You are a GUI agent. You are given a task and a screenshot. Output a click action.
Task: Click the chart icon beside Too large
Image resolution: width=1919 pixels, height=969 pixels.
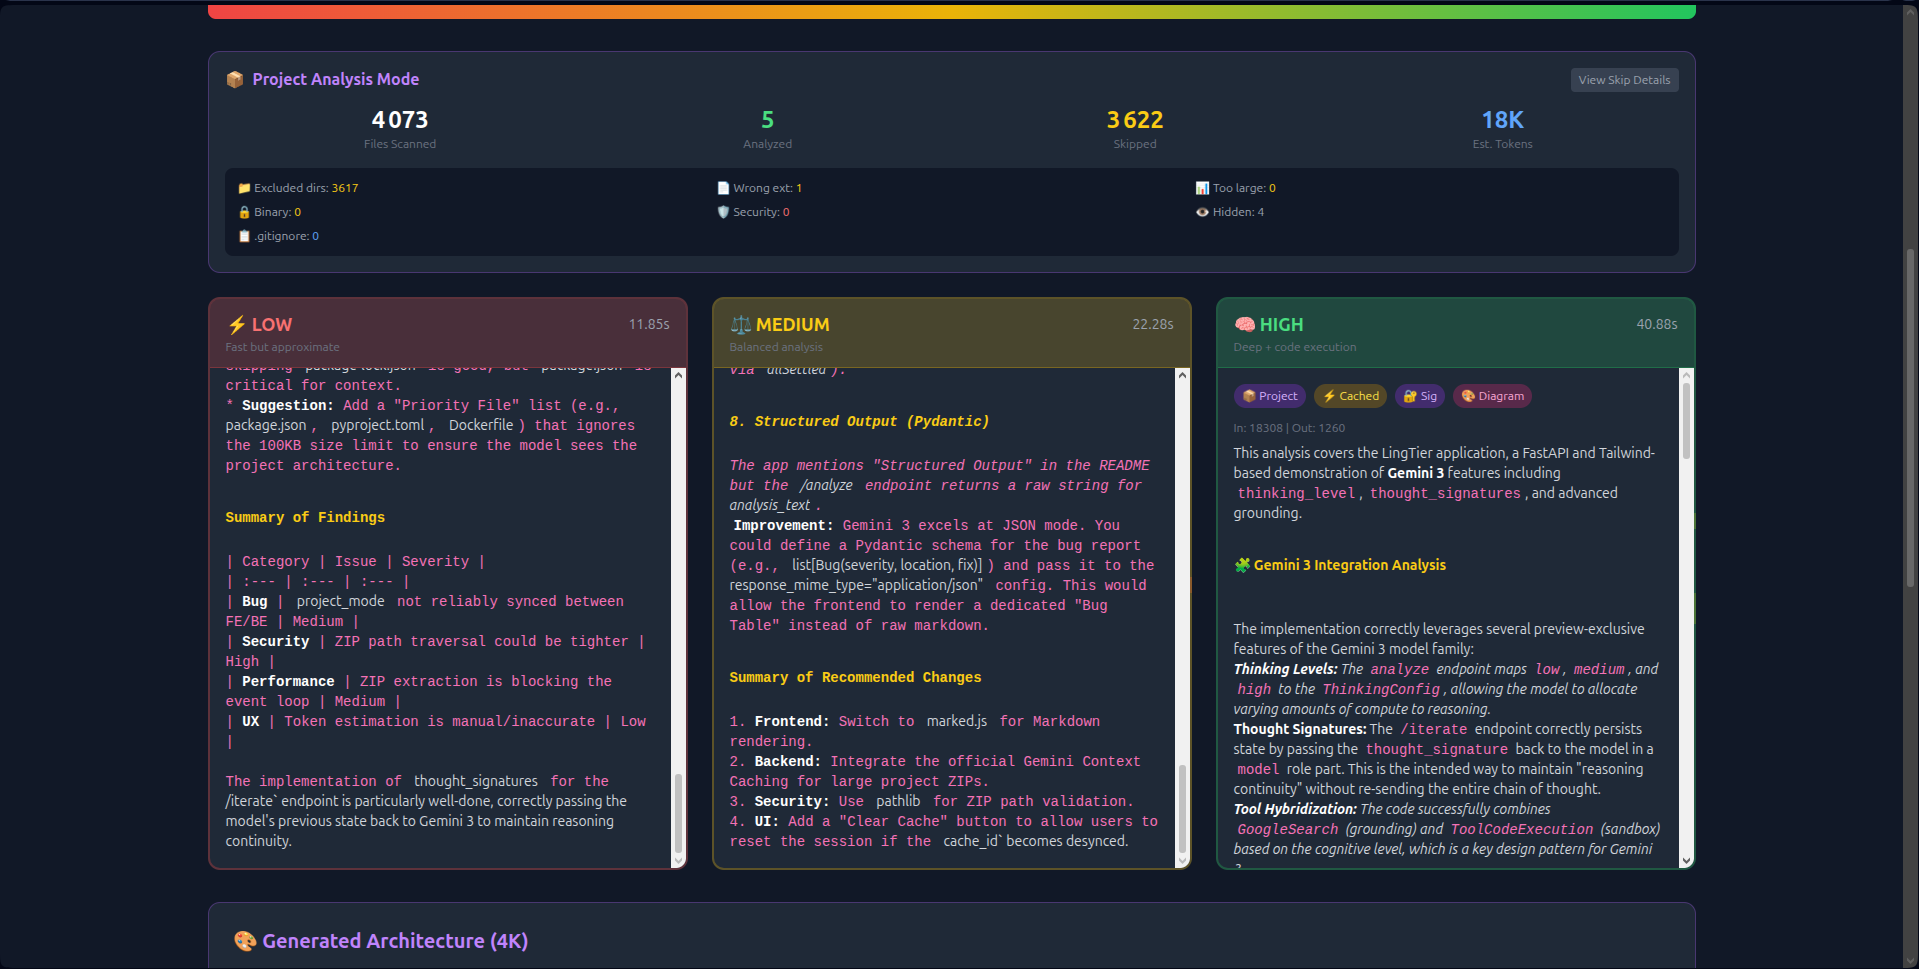point(1202,188)
